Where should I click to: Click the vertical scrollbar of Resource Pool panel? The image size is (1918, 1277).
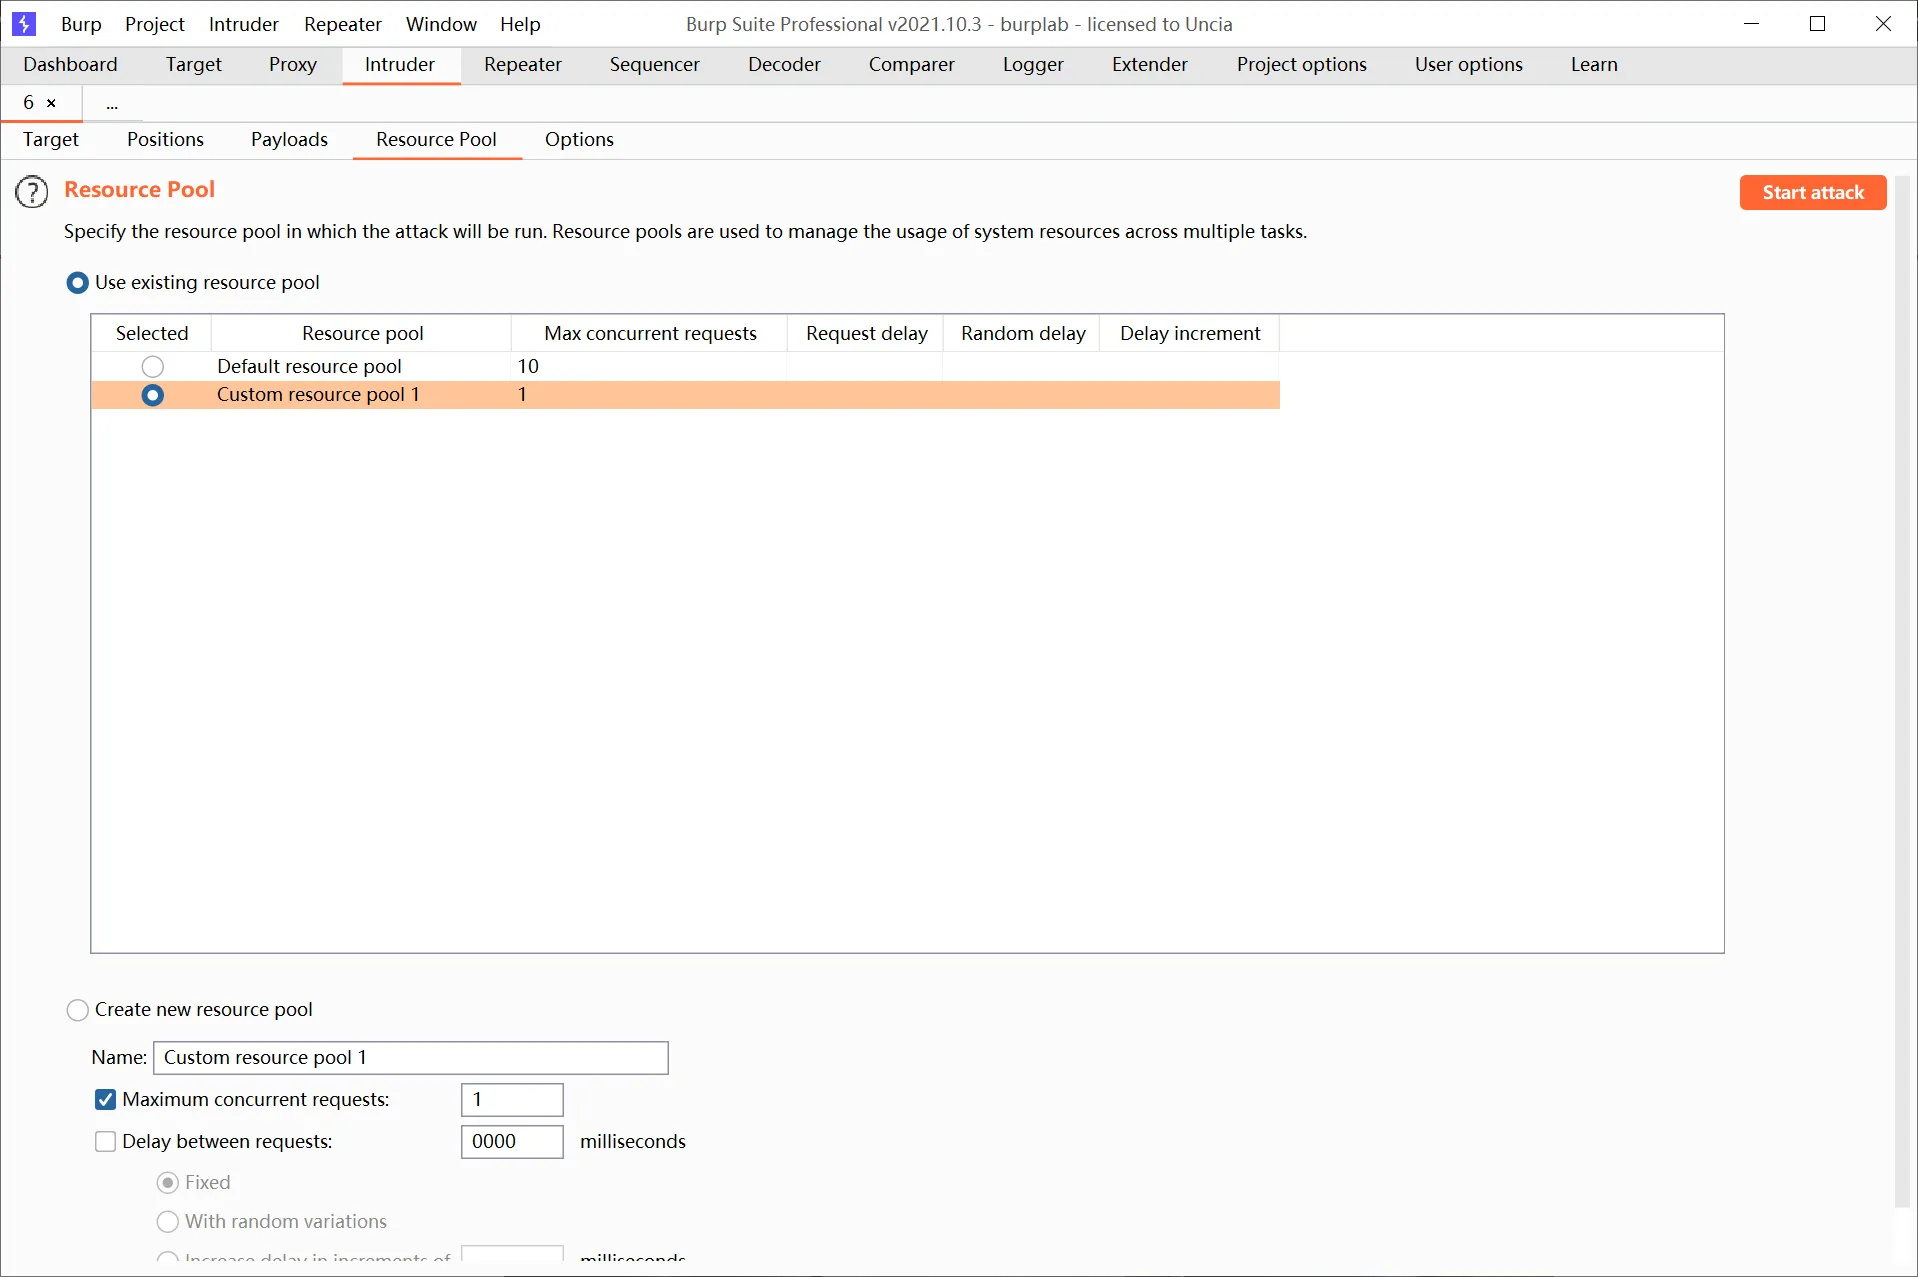point(1902,692)
